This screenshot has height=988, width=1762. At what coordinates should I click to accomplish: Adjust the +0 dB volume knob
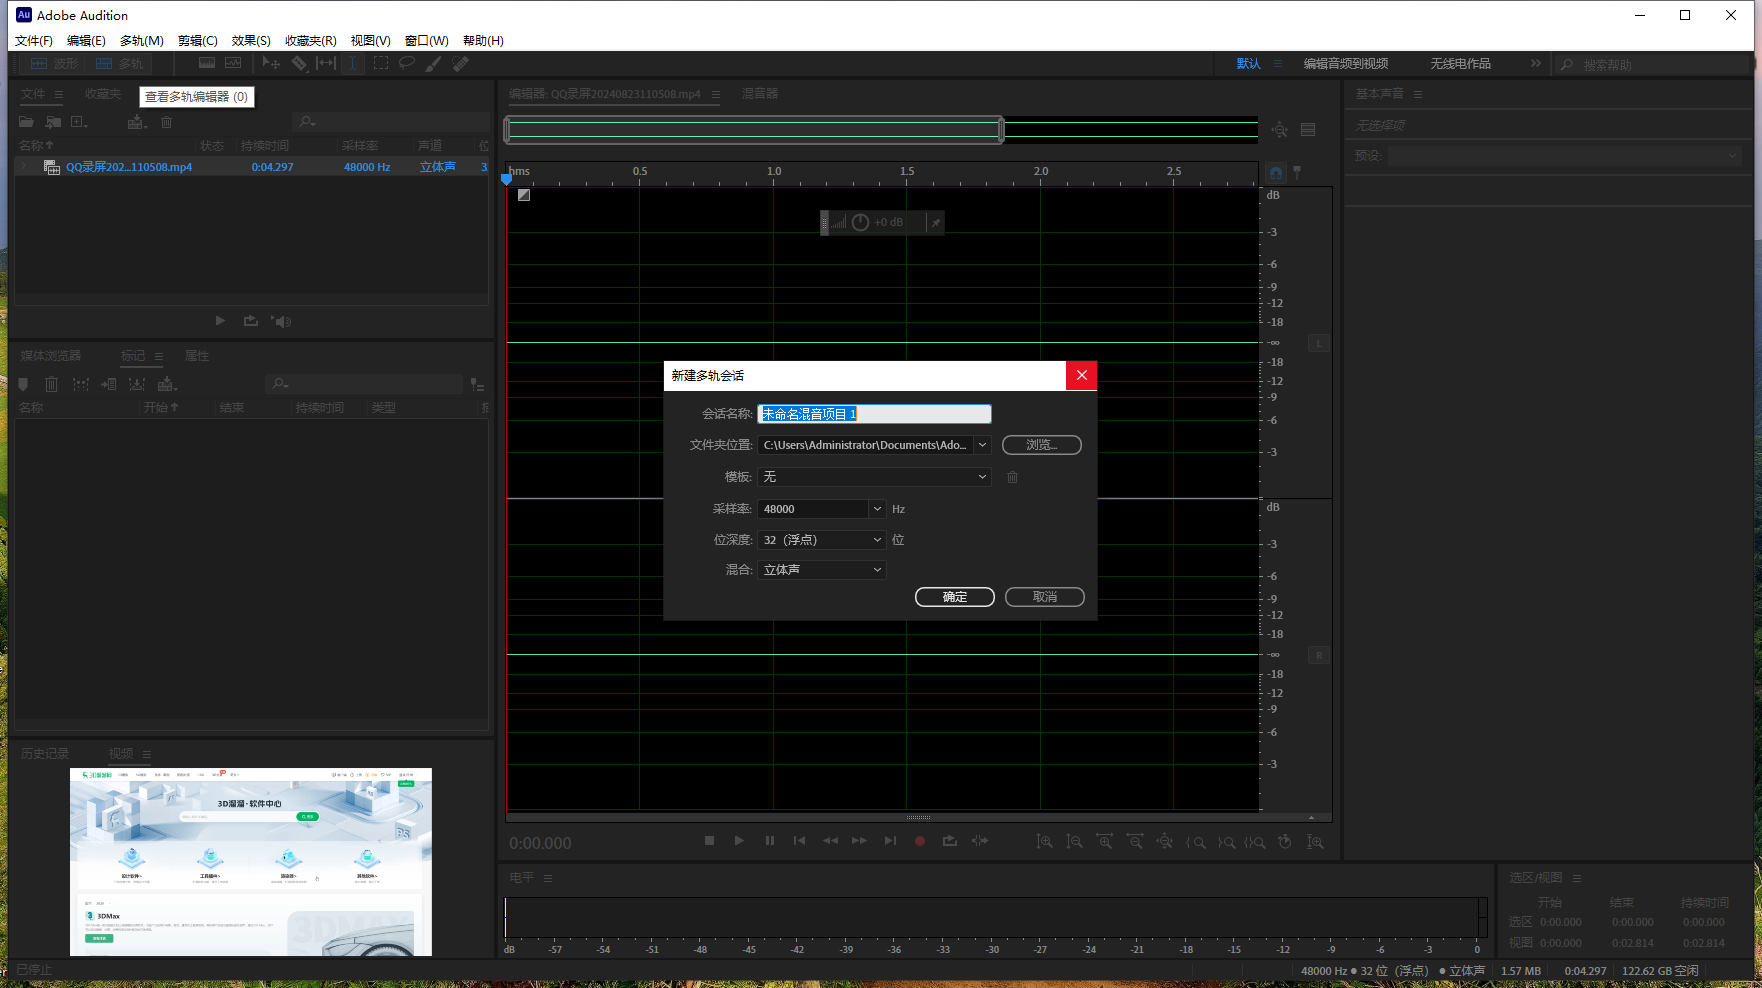(860, 222)
